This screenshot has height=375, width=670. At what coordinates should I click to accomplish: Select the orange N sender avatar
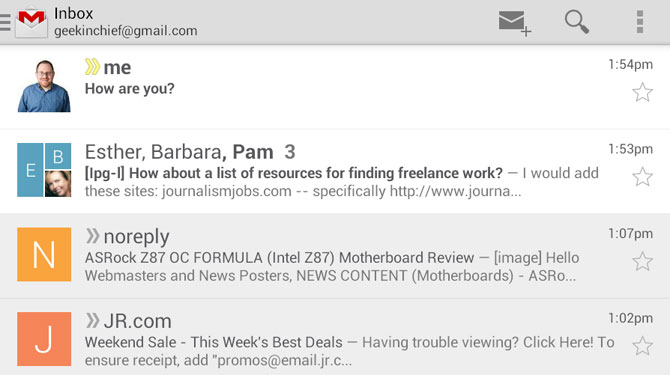pyautogui.click(x=44, y=254)
